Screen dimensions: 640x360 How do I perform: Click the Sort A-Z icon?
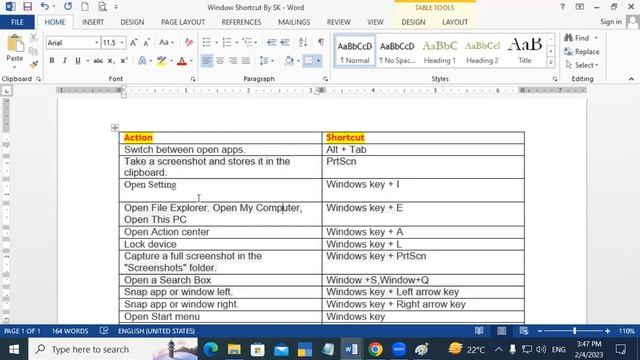coord(303,42)
